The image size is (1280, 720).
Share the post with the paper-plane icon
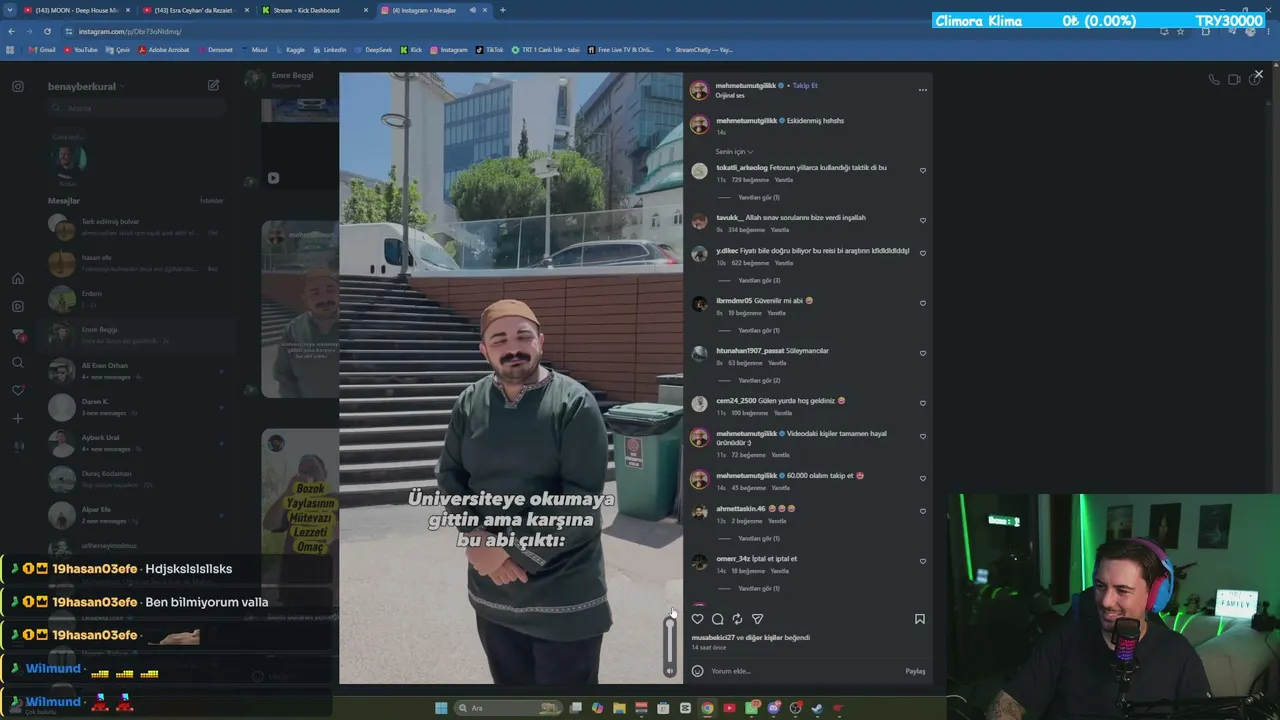pos(757,619)
